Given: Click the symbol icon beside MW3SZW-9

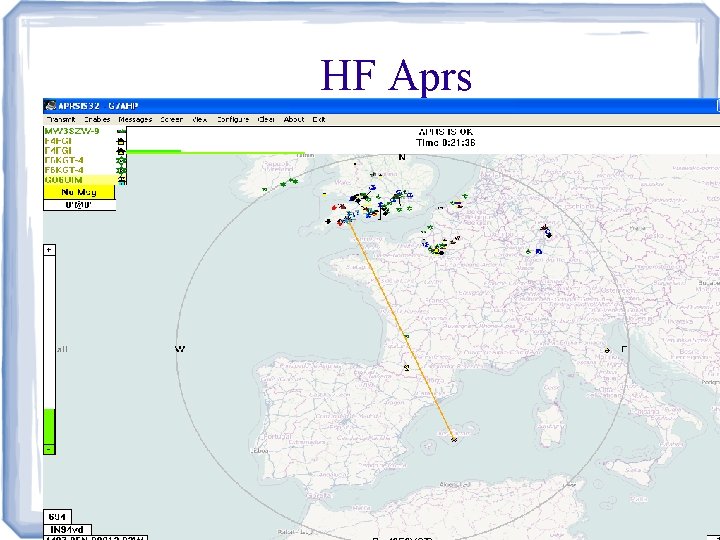Looking at the screenshot, I should click(122, 131).
